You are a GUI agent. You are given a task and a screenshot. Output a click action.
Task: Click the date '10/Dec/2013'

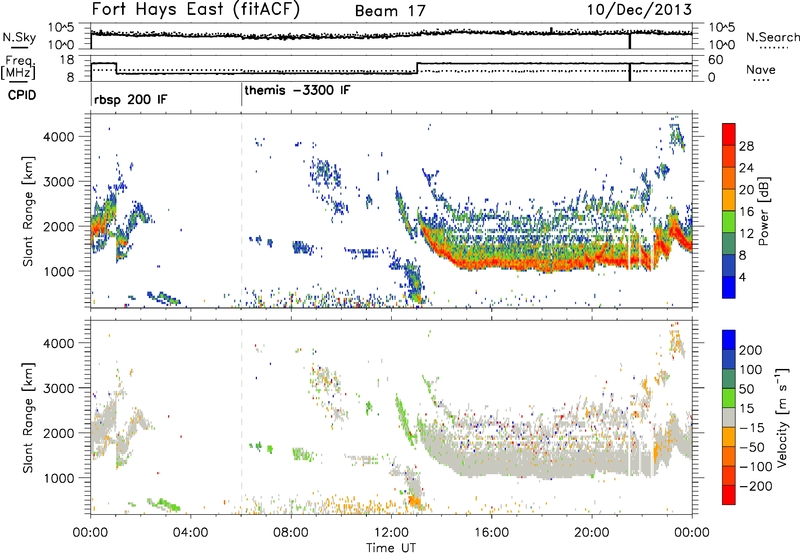(639, 9)
